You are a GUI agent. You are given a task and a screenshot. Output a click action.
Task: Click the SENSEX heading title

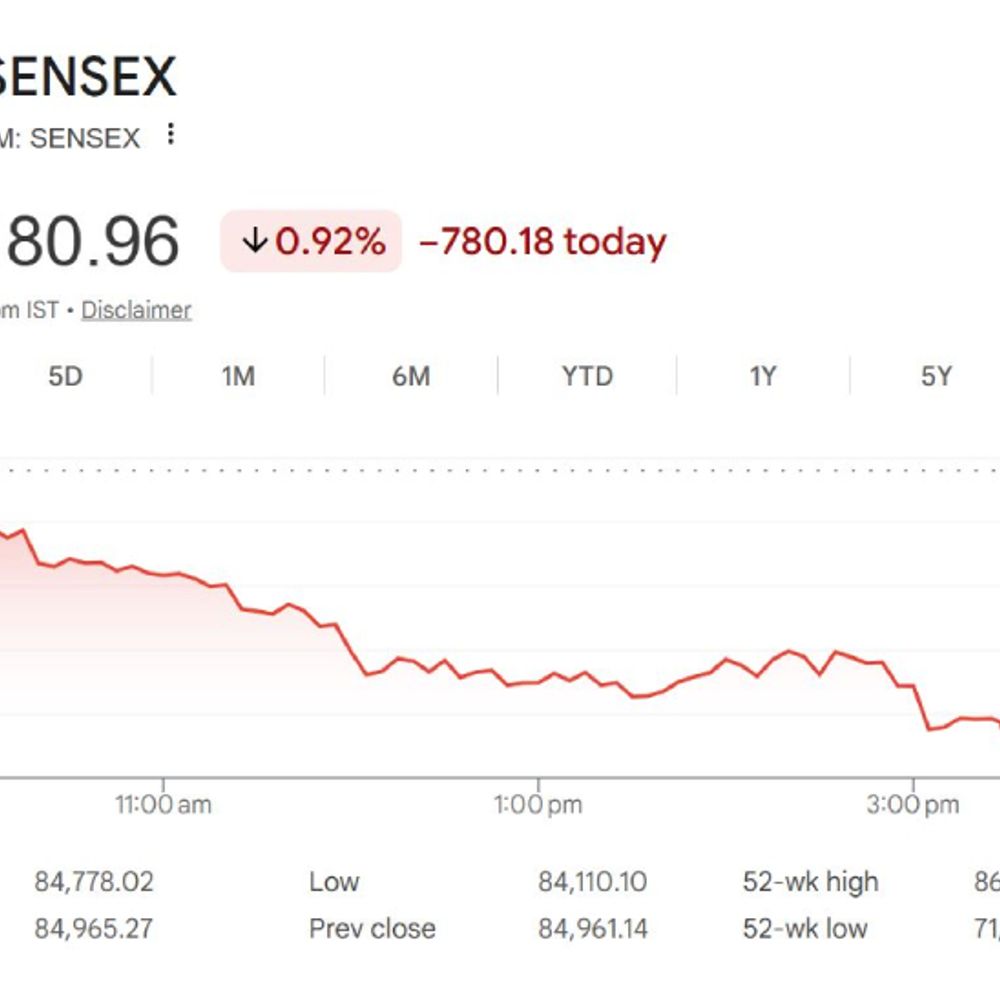click(88, 77)
